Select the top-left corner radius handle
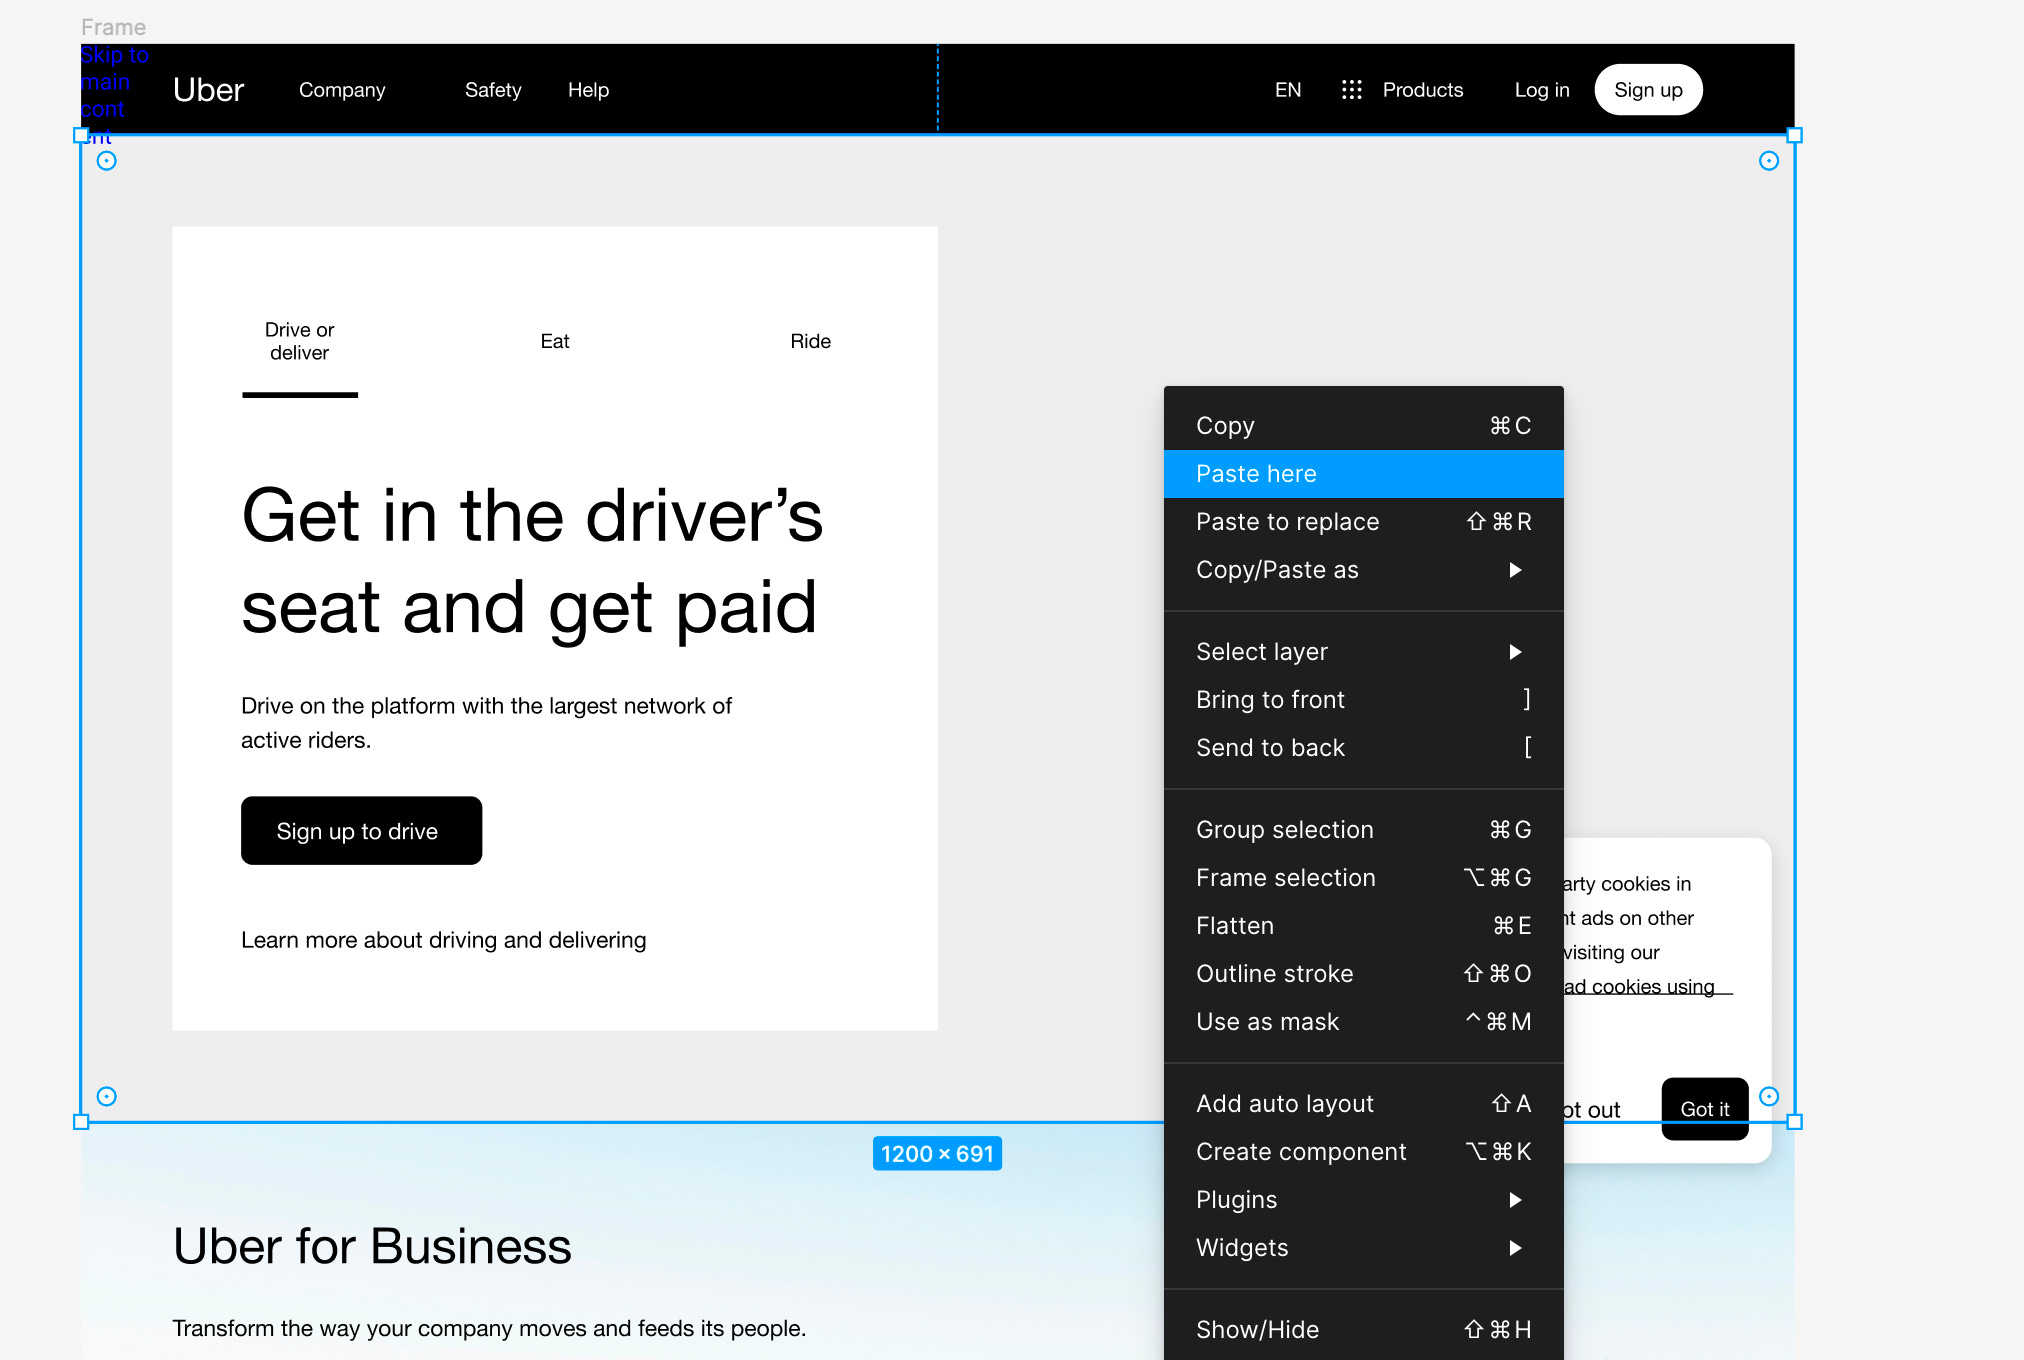The image size is (2024, 1360). coord(107,161)
